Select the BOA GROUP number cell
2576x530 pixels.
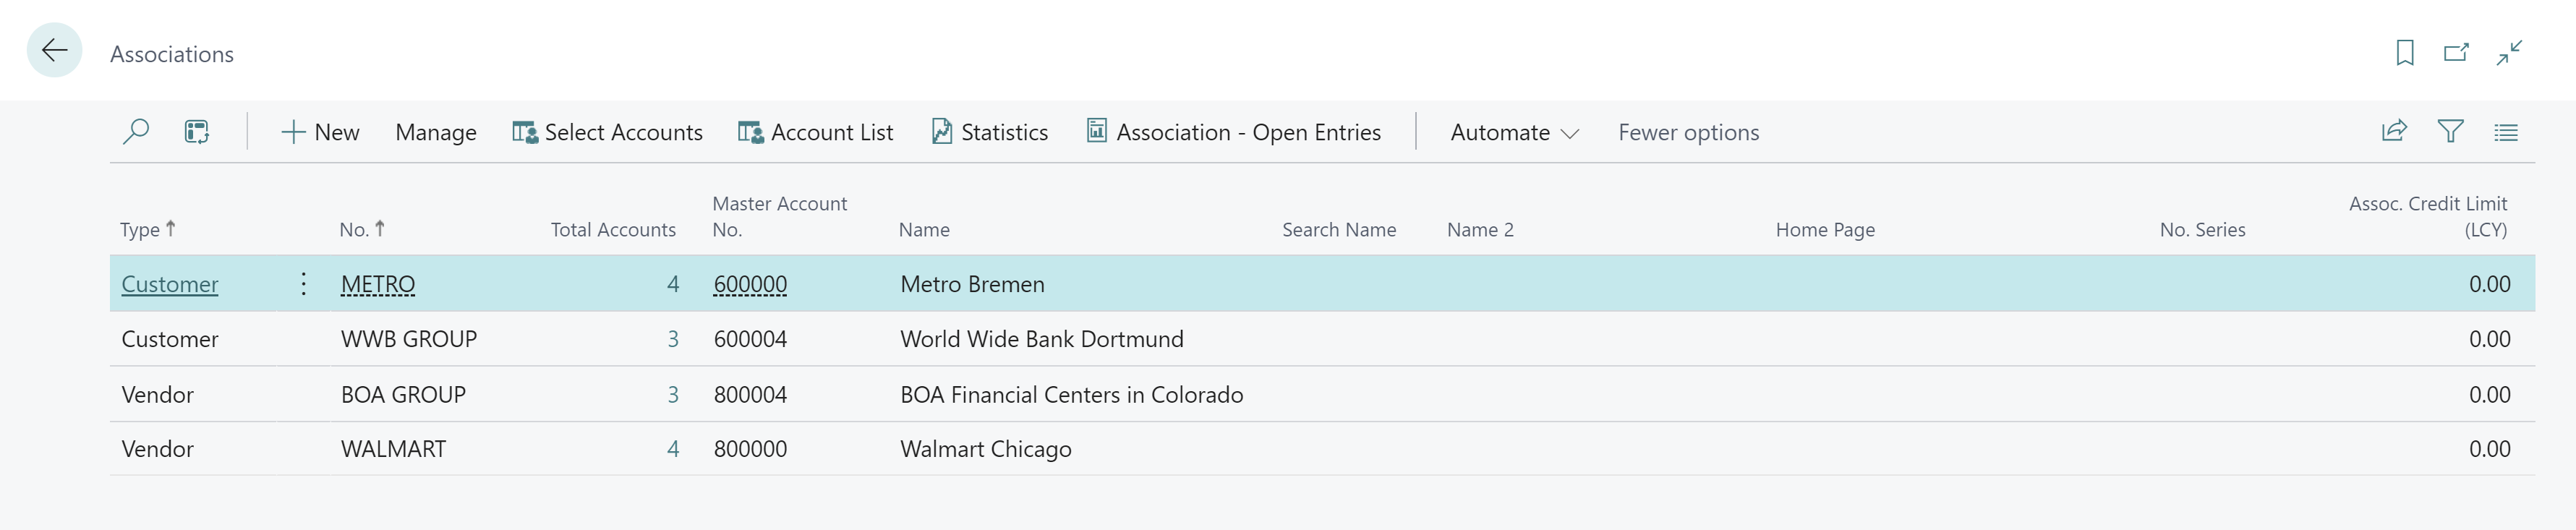[x=403, y=394]
